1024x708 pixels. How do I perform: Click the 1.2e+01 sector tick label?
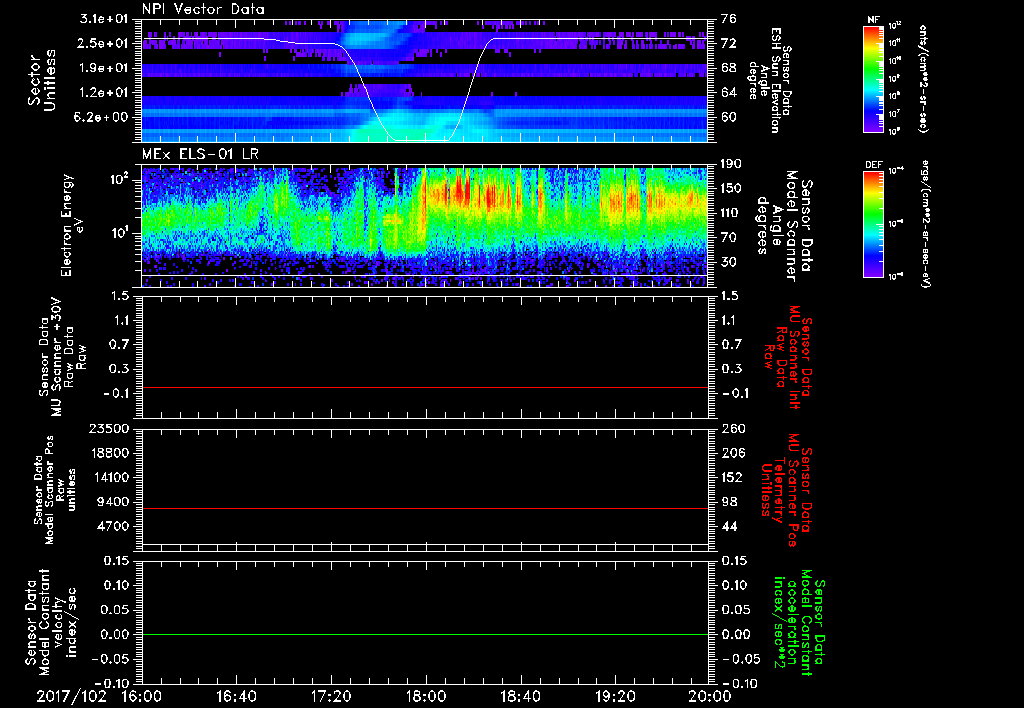click(104, 93)
